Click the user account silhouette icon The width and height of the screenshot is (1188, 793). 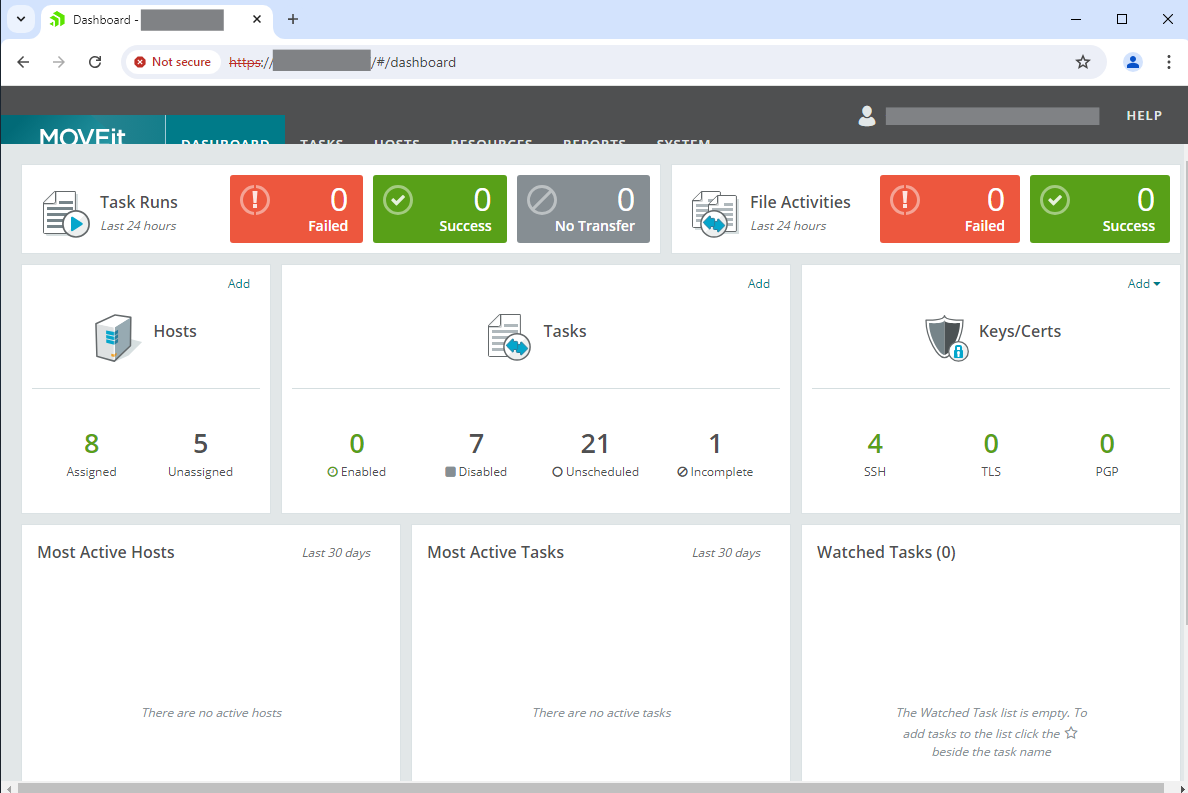click(867, 116)
